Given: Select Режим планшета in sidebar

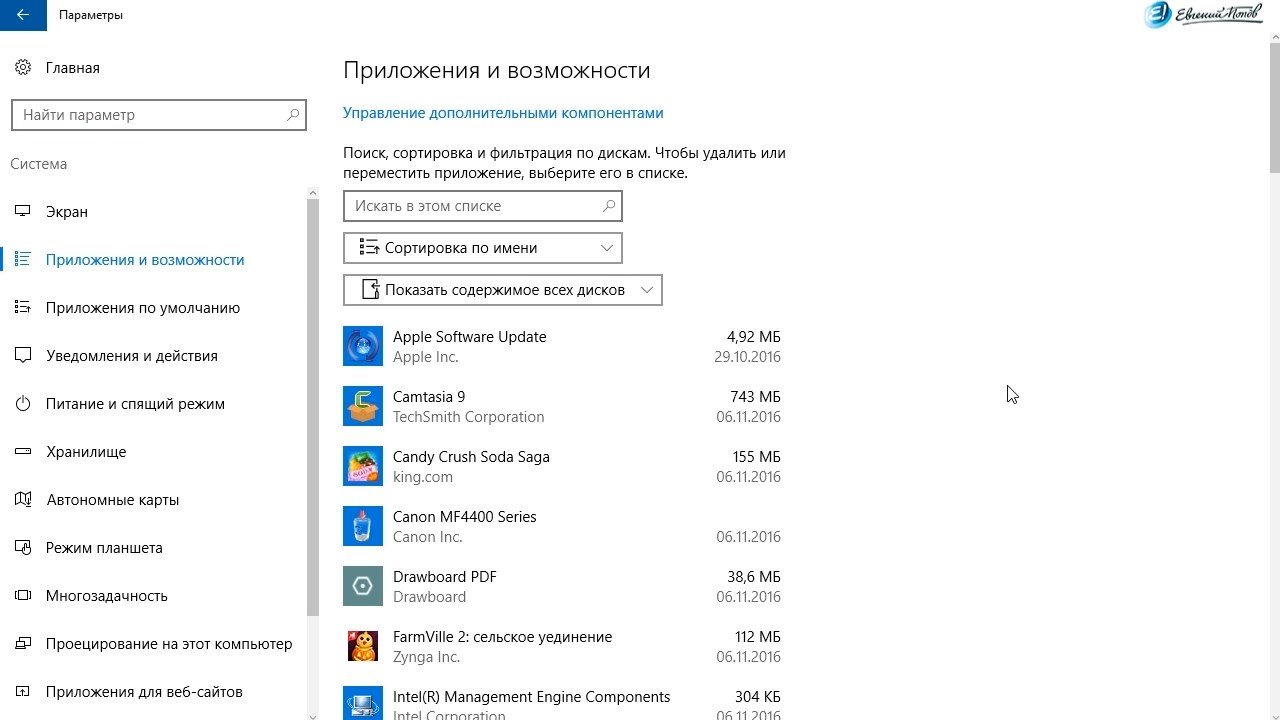Looking at the screenshot, I should pyautogui.click(x=104, y=548).
